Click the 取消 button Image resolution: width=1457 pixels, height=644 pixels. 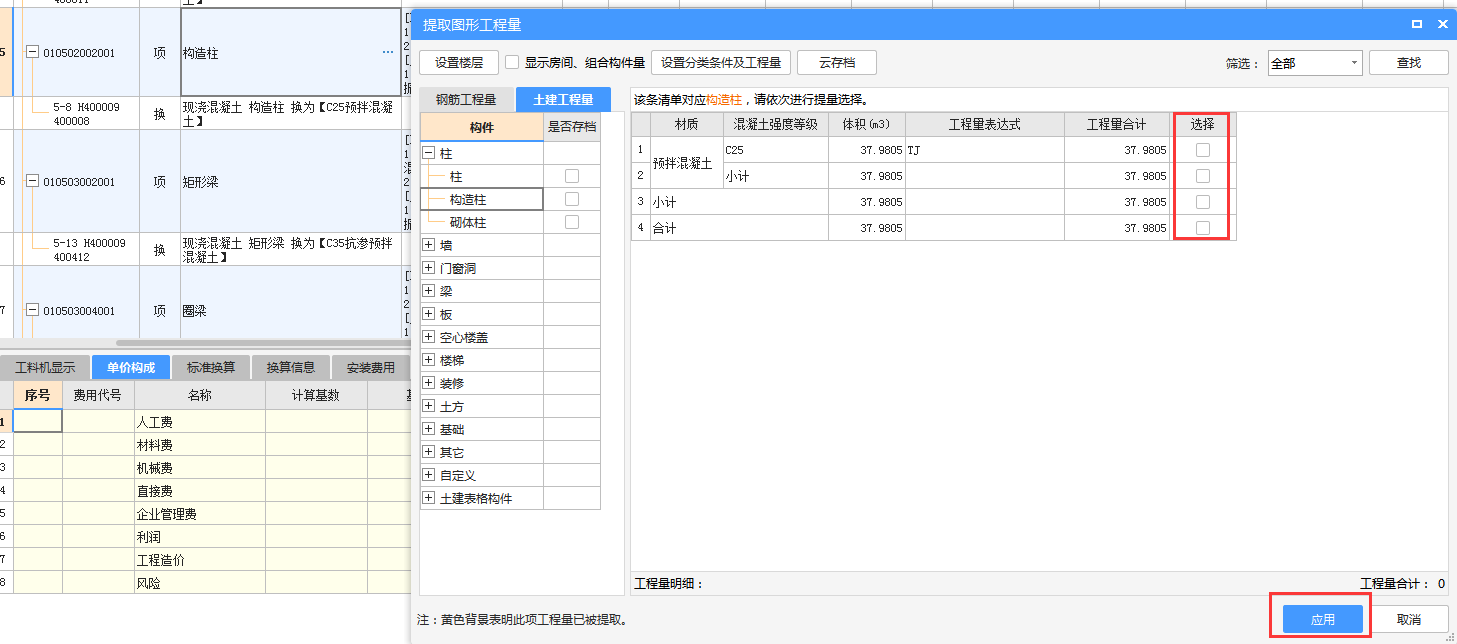1408,620
